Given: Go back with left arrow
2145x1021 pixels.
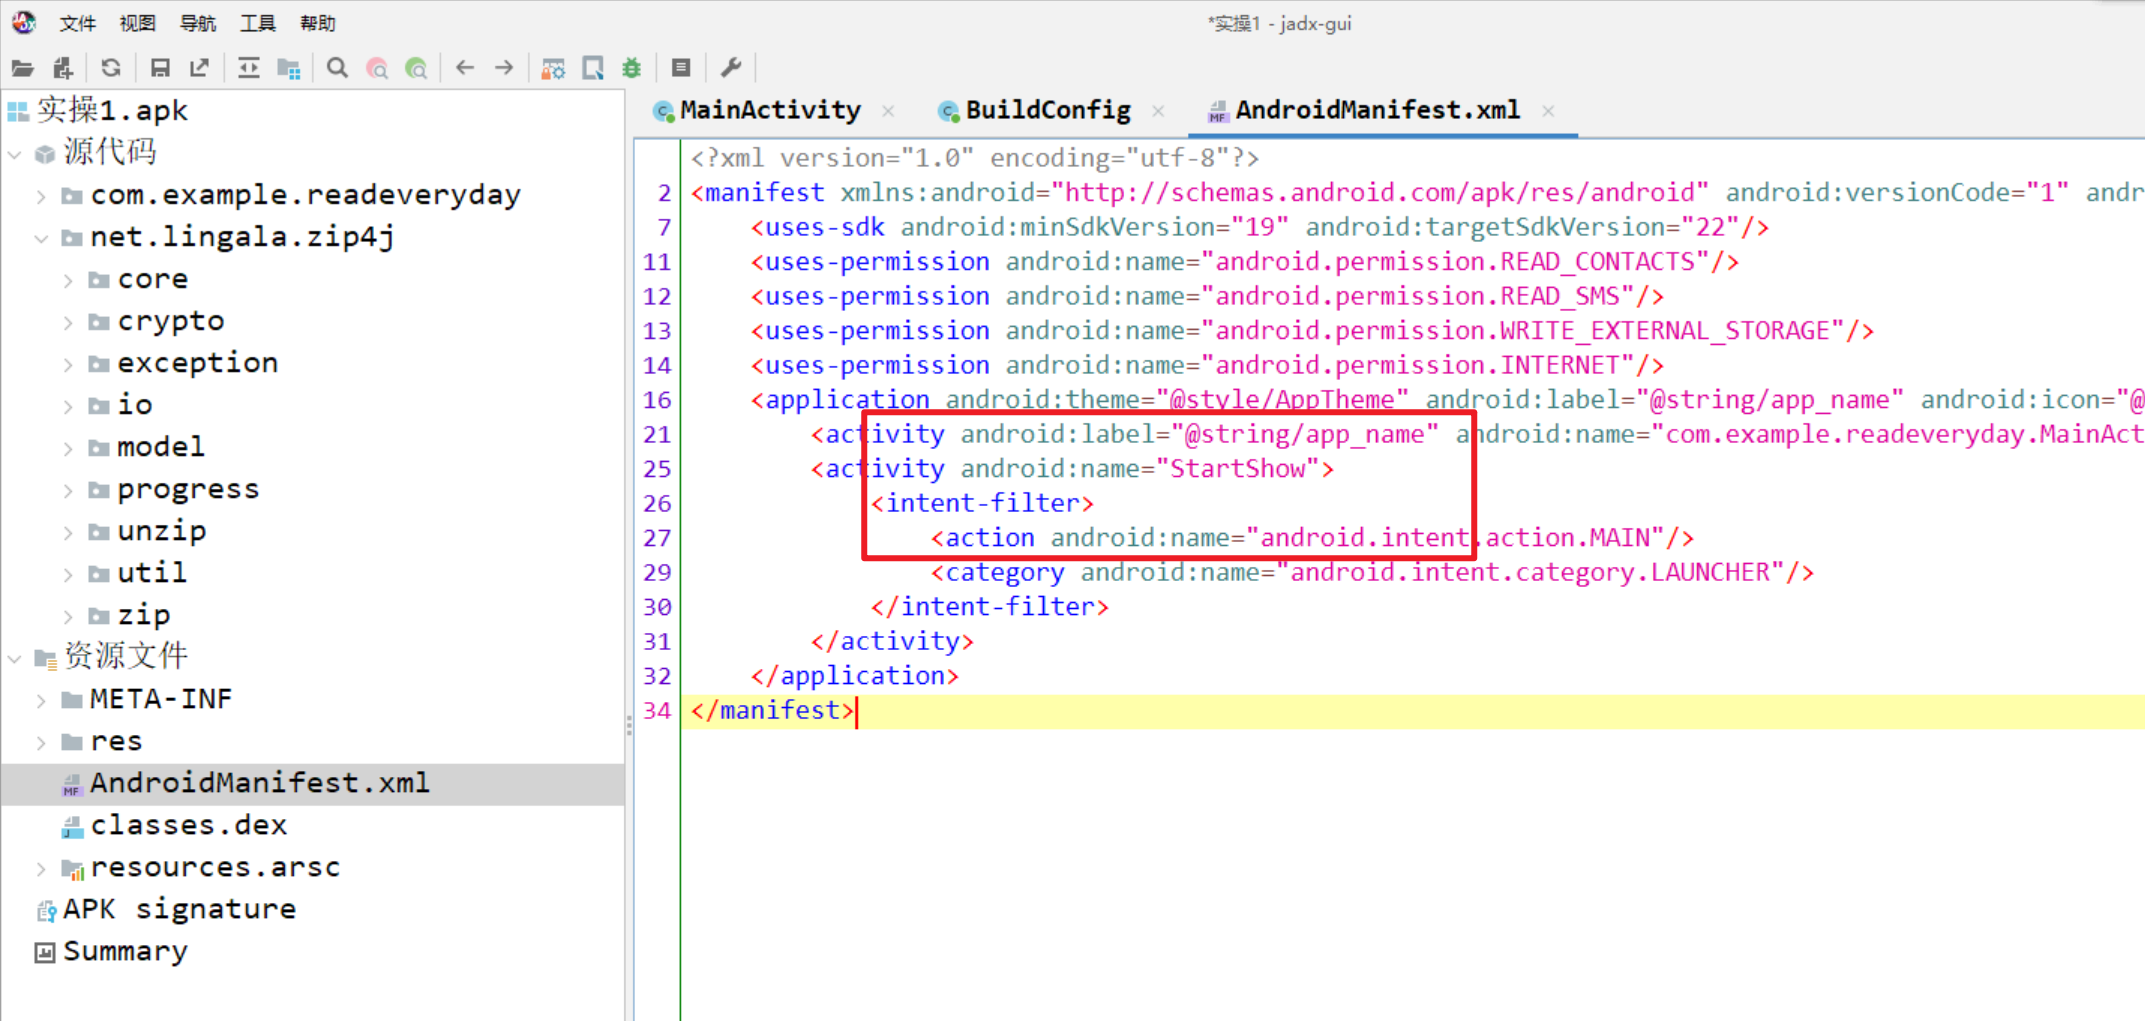Looking at the screenshot, I should 465,68.
